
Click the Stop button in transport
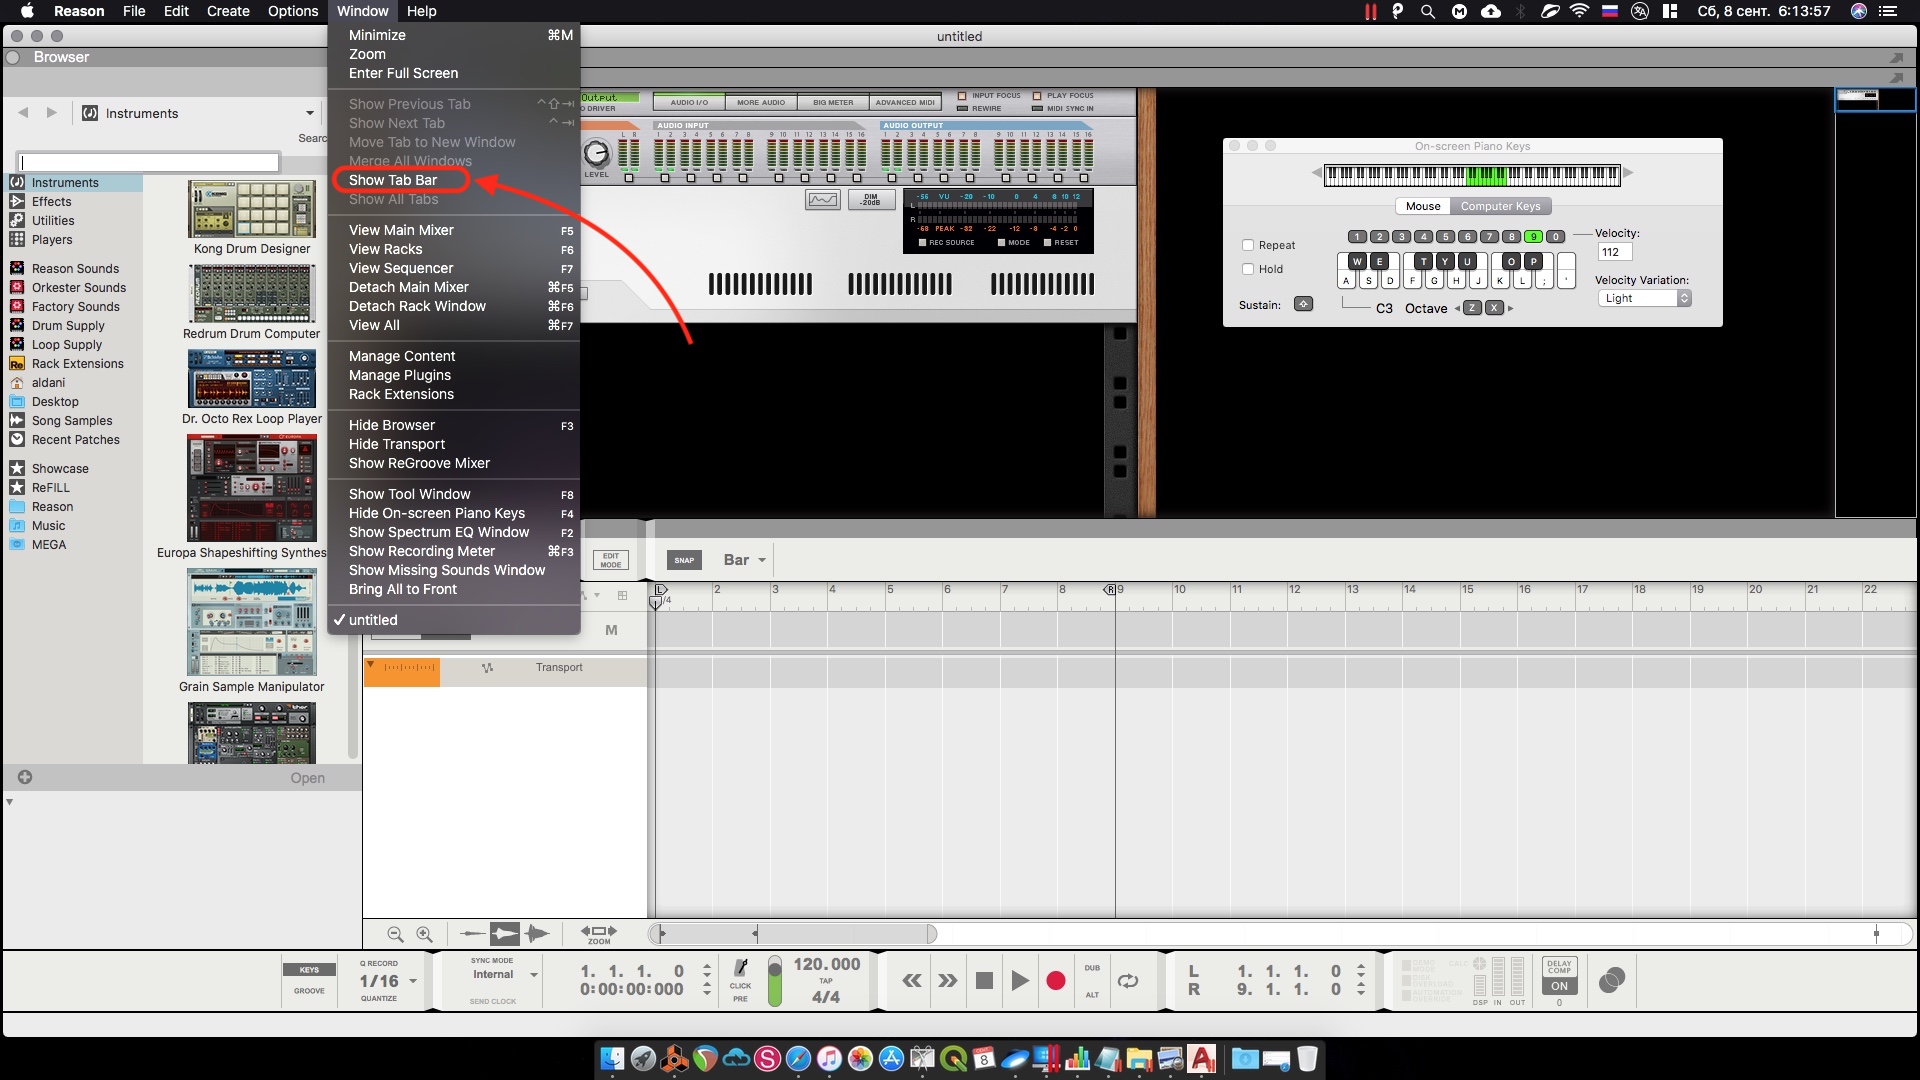click(984, 981)
